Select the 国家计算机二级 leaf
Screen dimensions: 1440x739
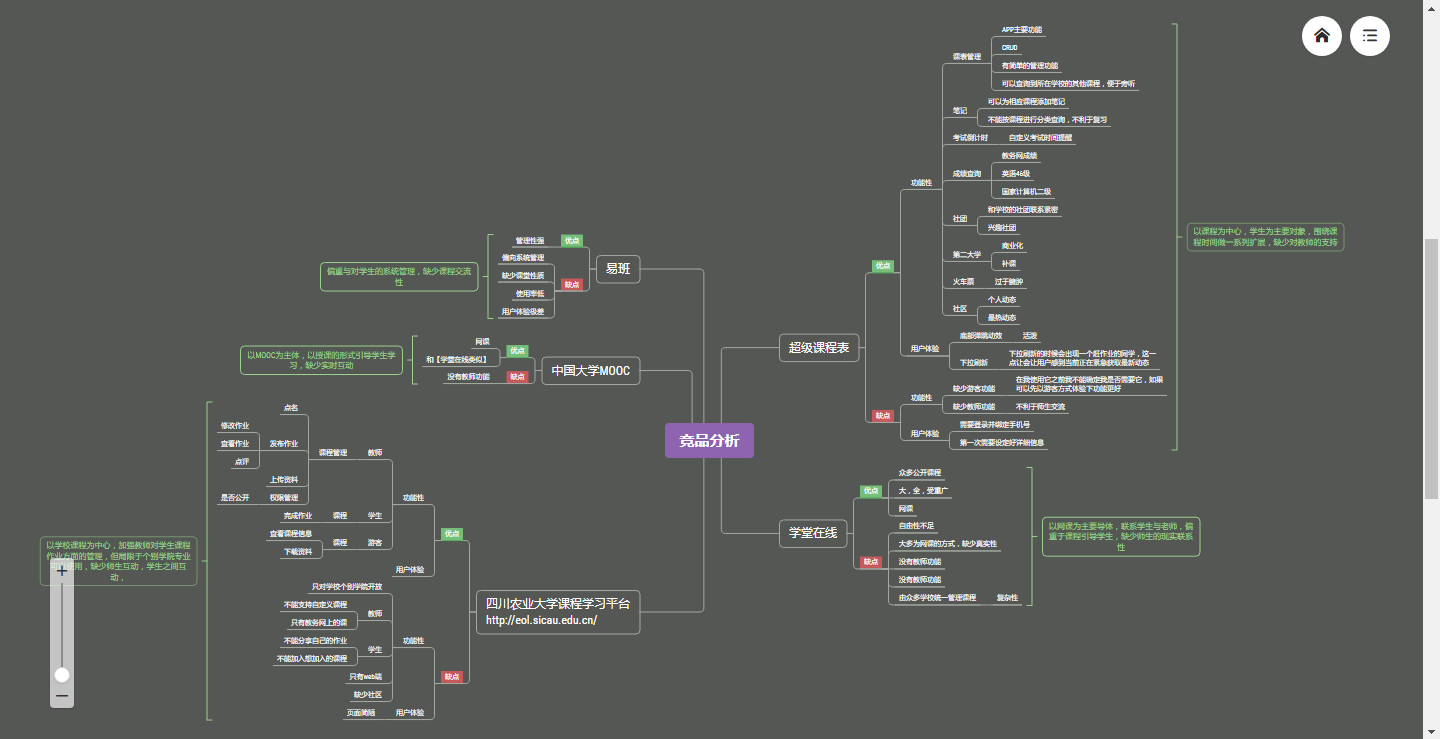(x=1026, y=191)
